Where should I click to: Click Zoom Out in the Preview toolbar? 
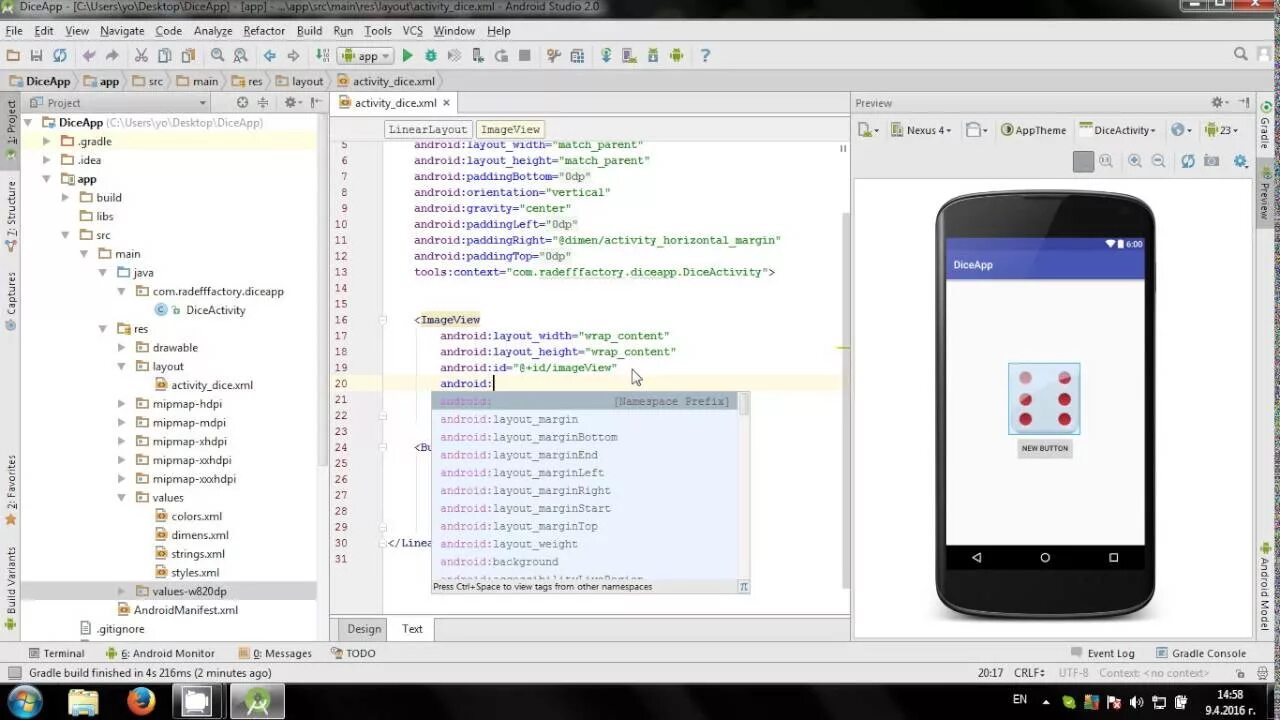click(1158, 160)
